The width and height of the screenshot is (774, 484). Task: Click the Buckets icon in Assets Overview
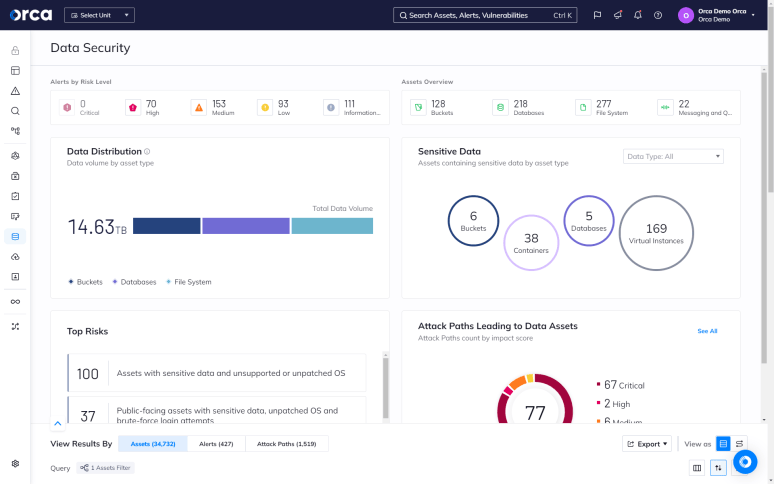tap(419, 108)
